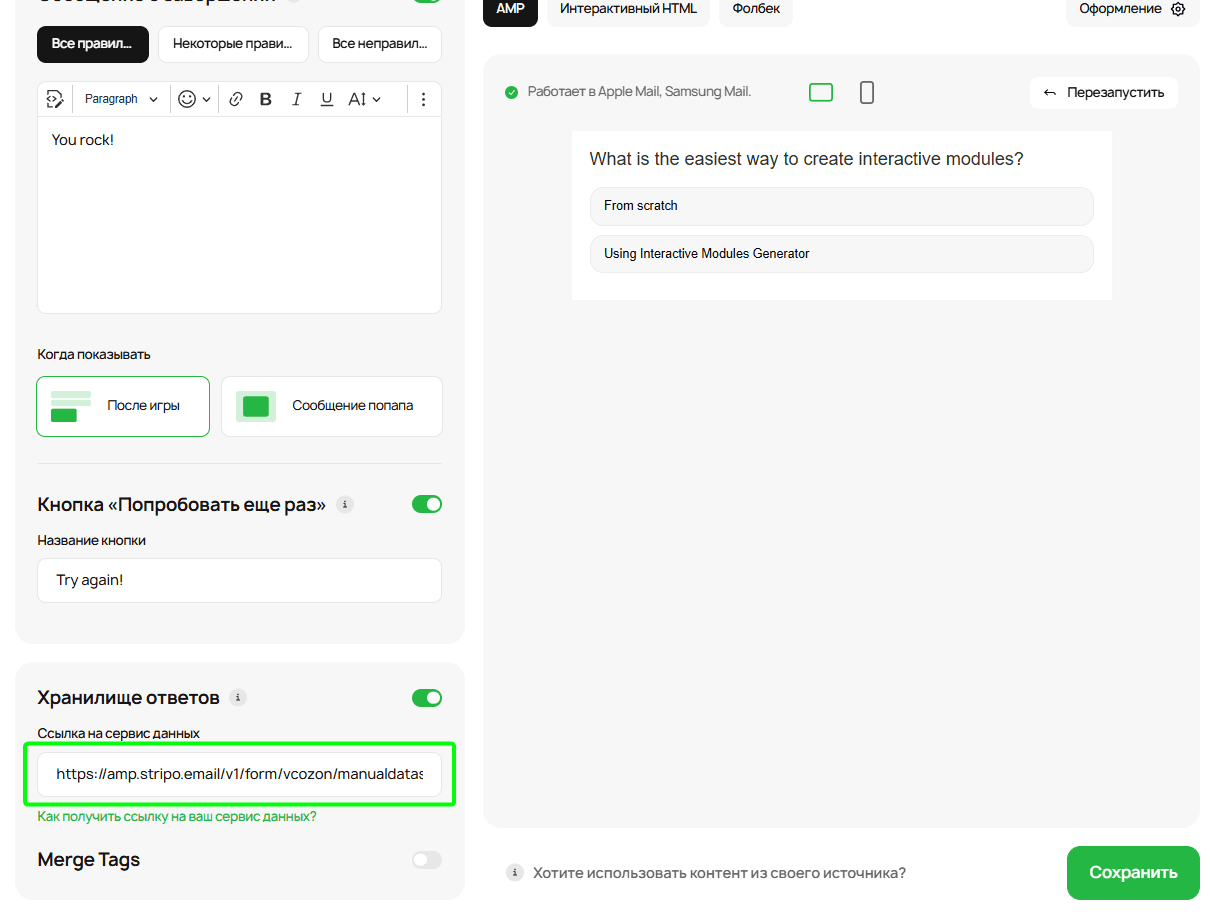Image resolution: width=1210 pixels, height=917 pixels.
Task: Open the emoji picker dropdown
Action: point(194,99)
